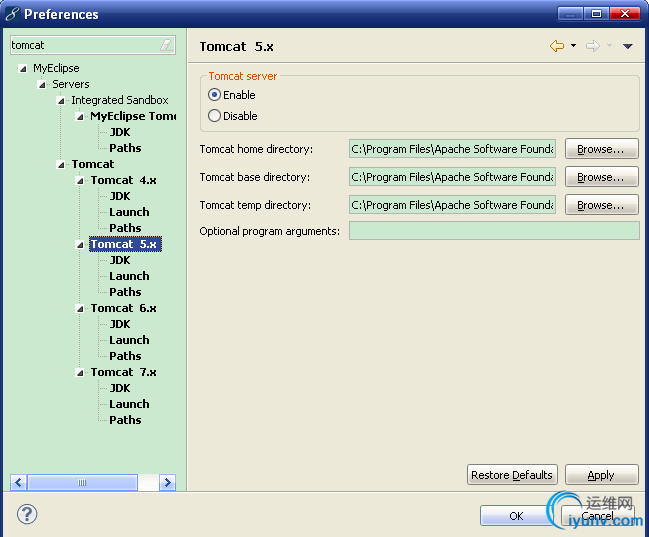
Task: Click the forward navigation arrow icon
Action: click(593, 46)
